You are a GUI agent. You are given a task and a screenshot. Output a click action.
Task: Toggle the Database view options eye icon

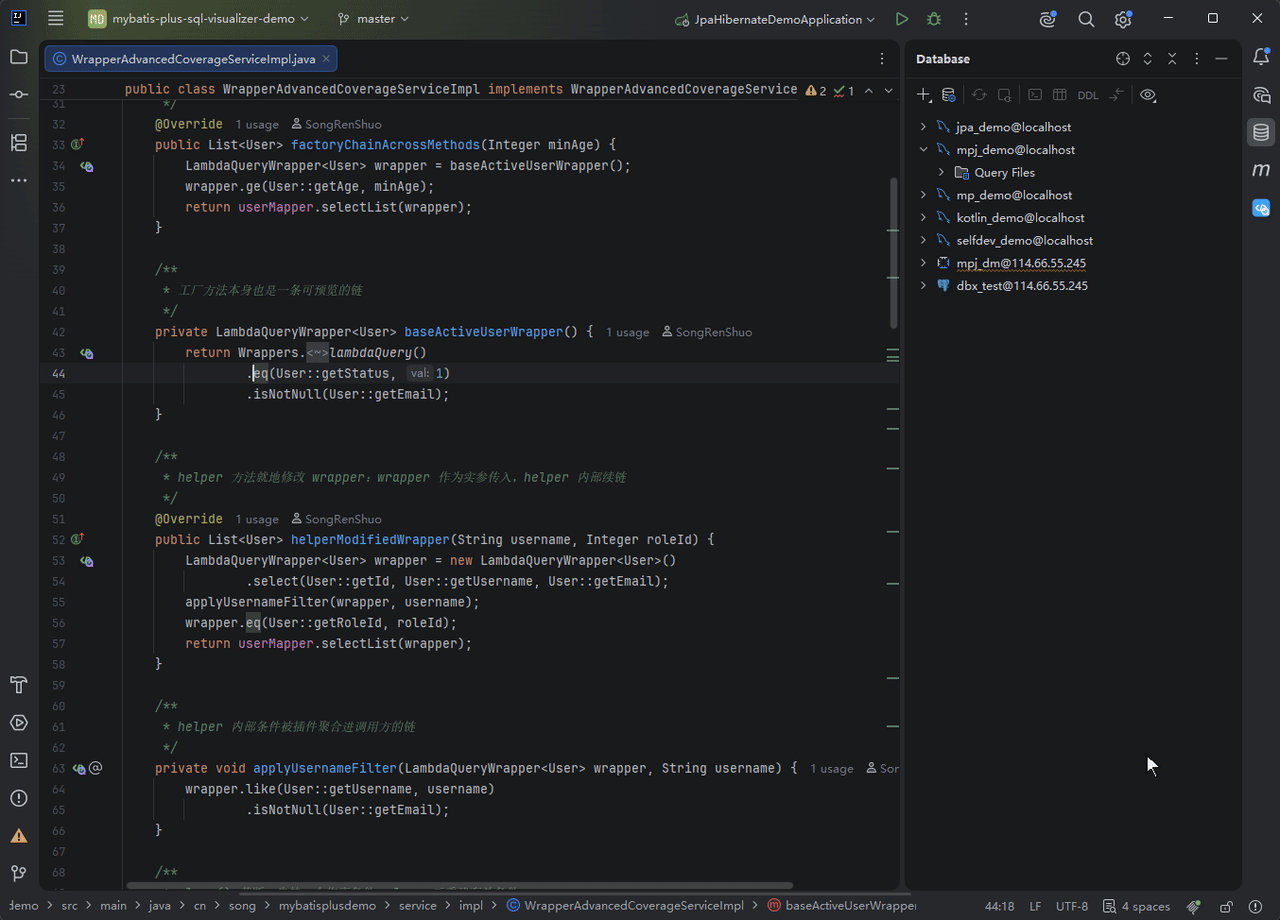coord(1148,95)
